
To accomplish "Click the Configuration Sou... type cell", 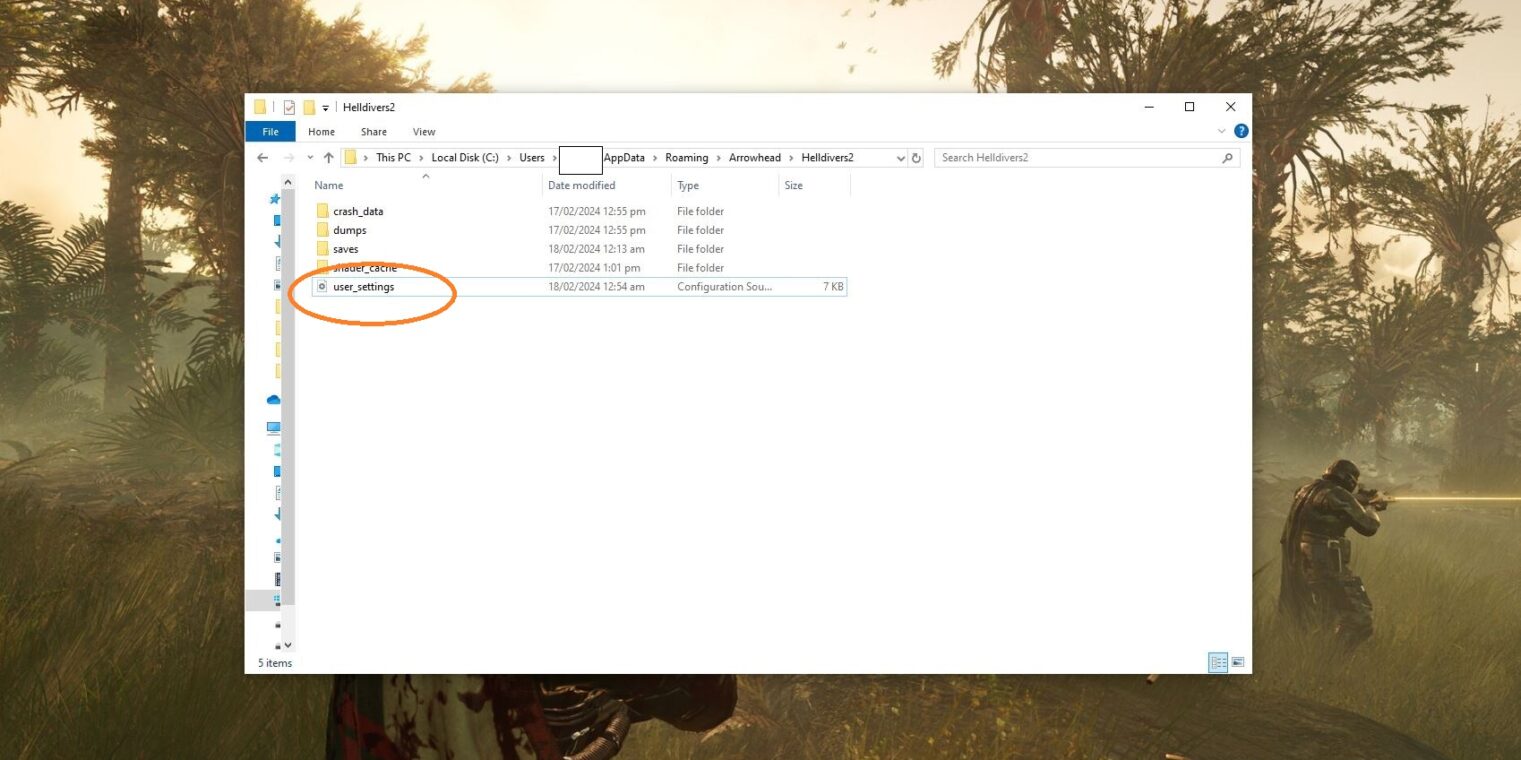I will point(725,287).
